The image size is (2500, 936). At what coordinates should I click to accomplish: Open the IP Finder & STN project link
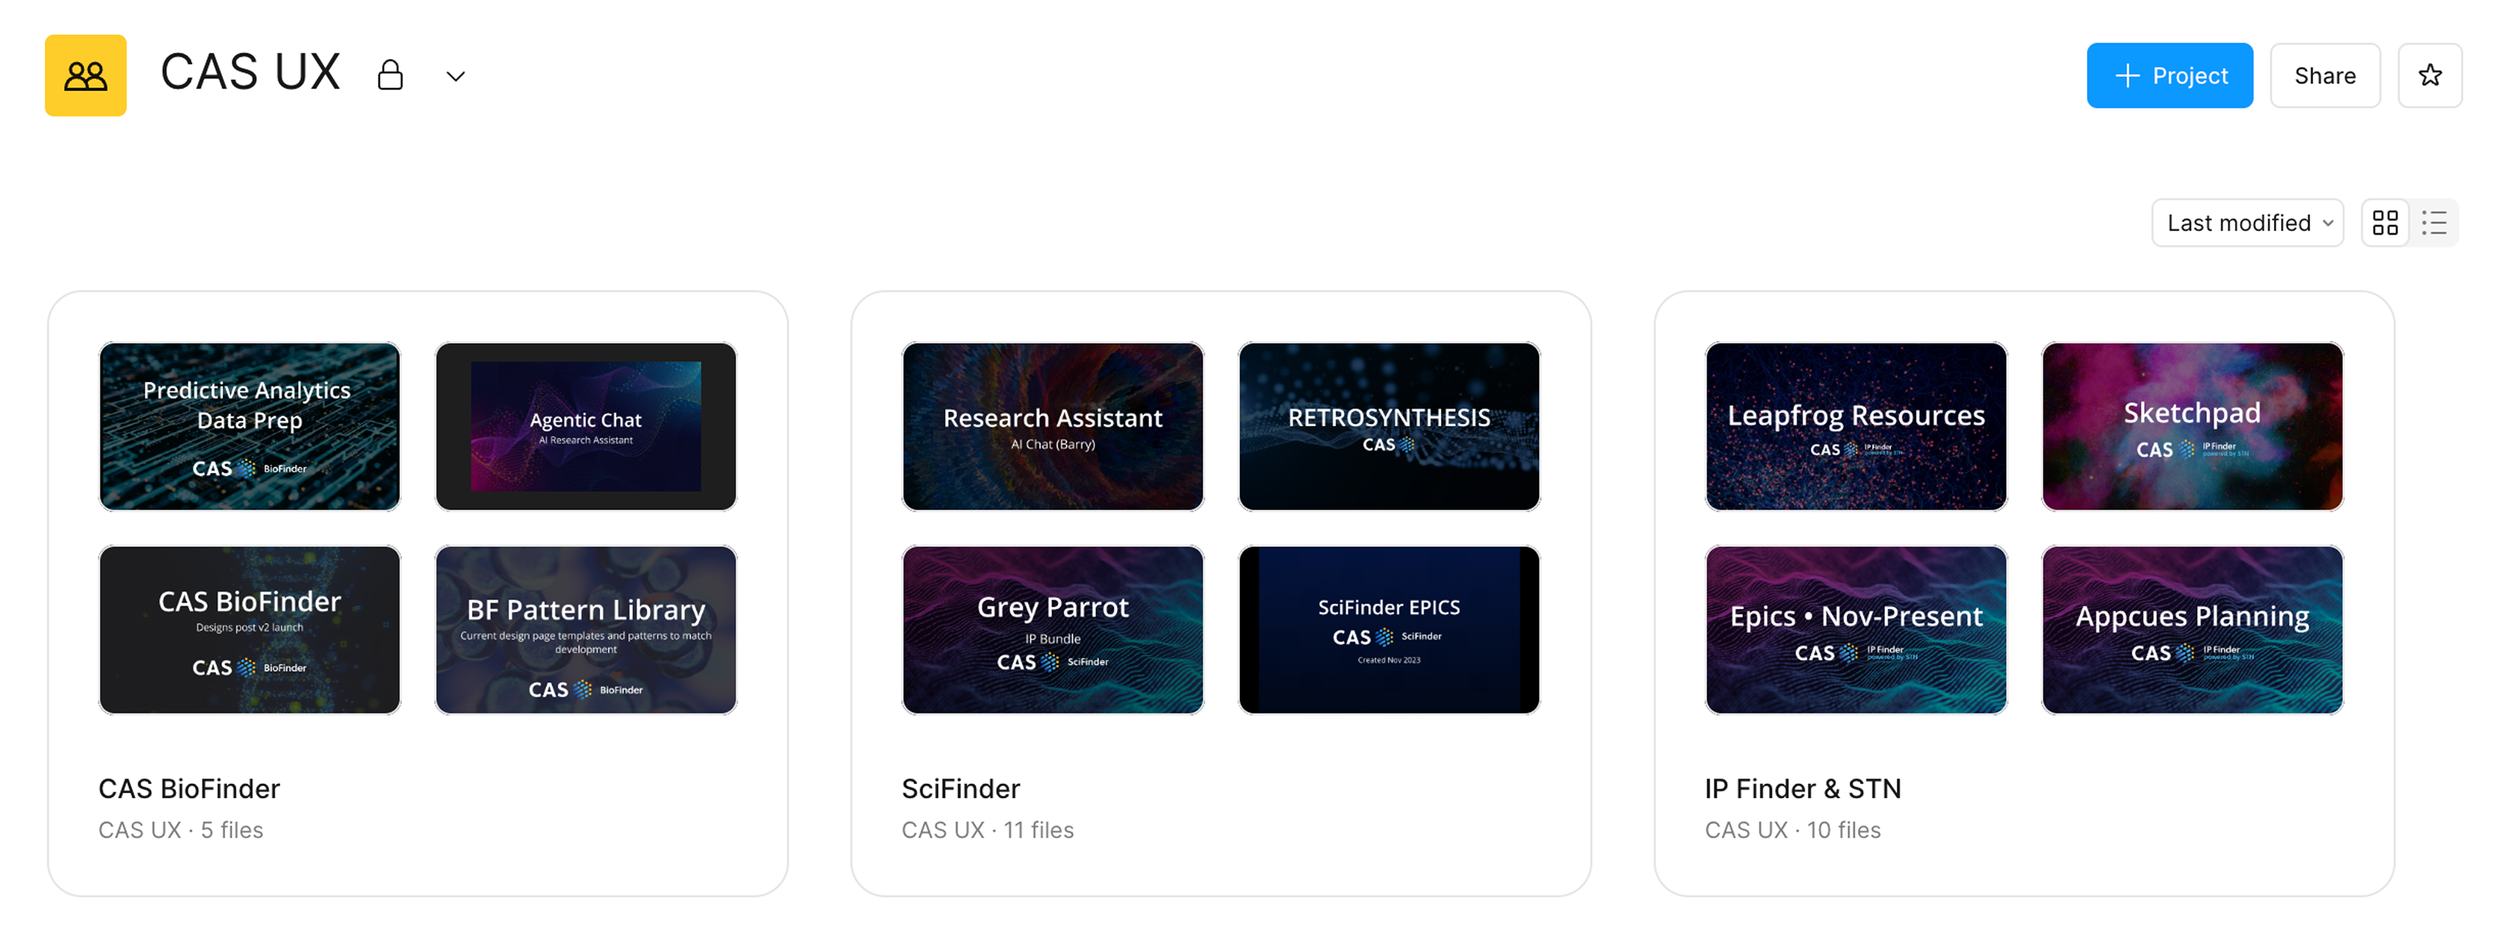[x=1802, y=788]
